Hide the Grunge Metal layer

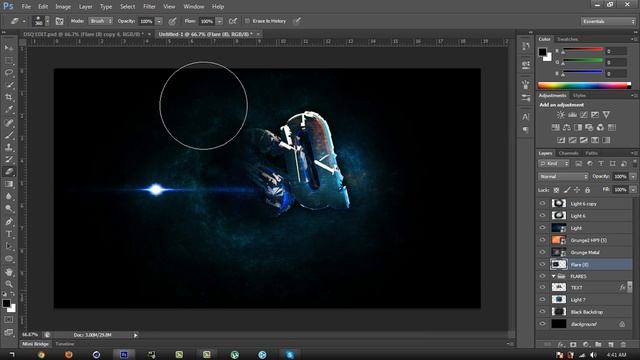[542, 252]
